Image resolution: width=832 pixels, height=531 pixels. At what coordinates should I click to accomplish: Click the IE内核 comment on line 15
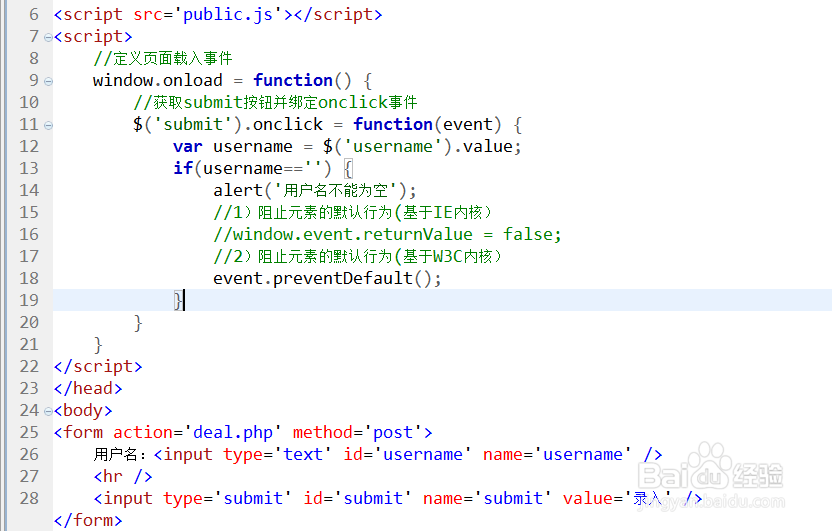tap(353, 213)
